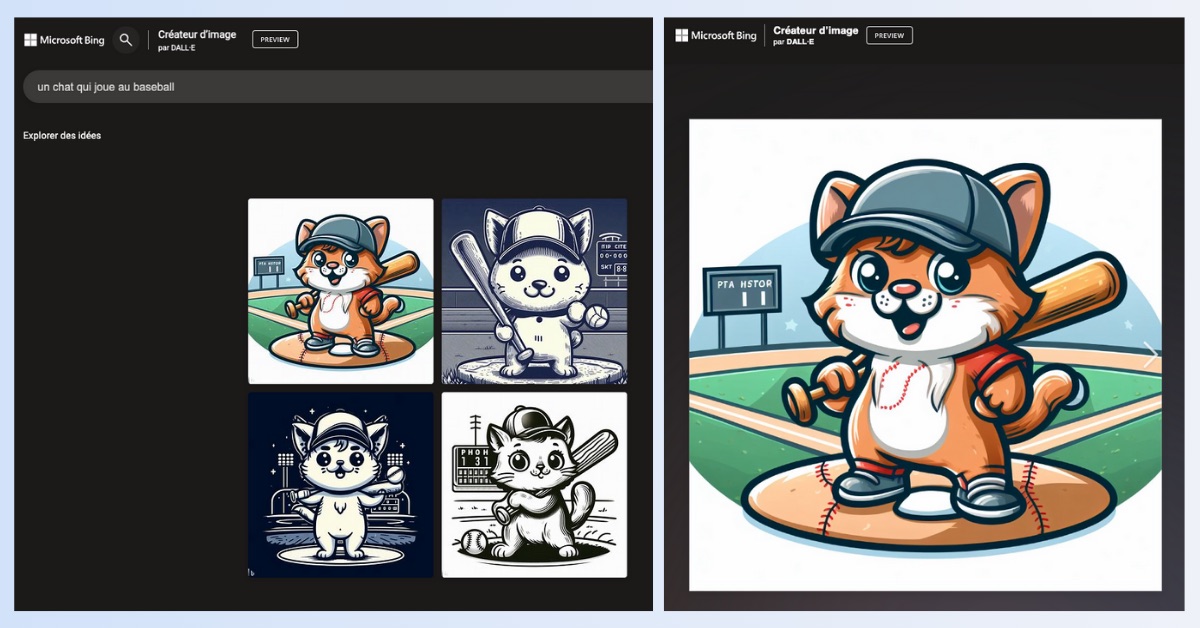Click the PREVIEW badge in right panel header
The image size is (1200, 628).
889,36
